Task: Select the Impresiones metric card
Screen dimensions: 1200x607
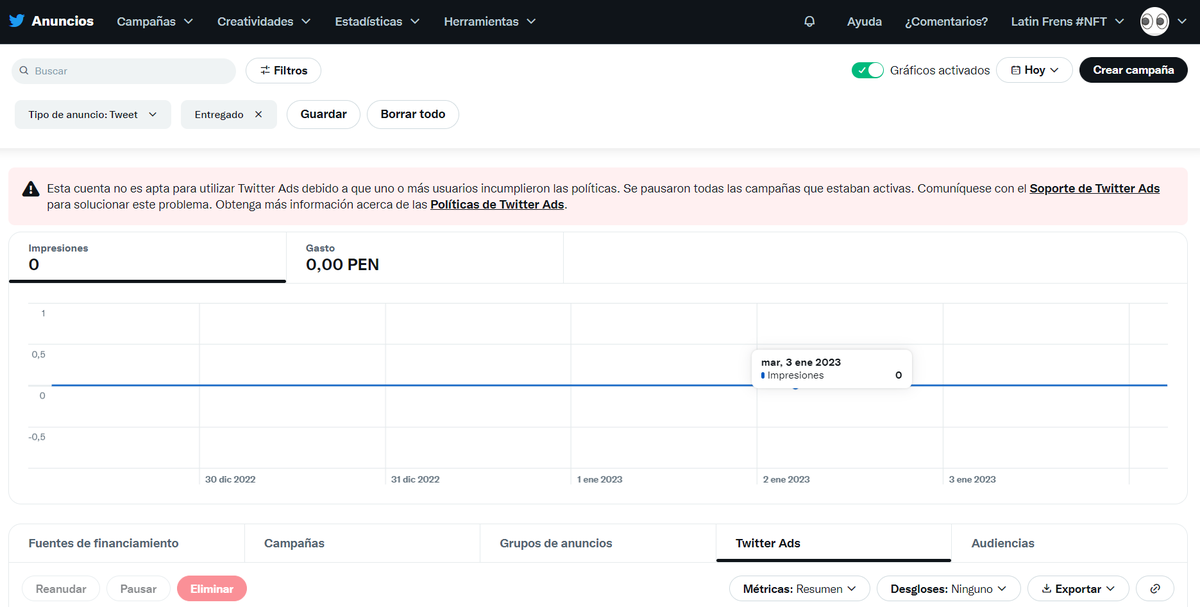Action: point(147,257)
